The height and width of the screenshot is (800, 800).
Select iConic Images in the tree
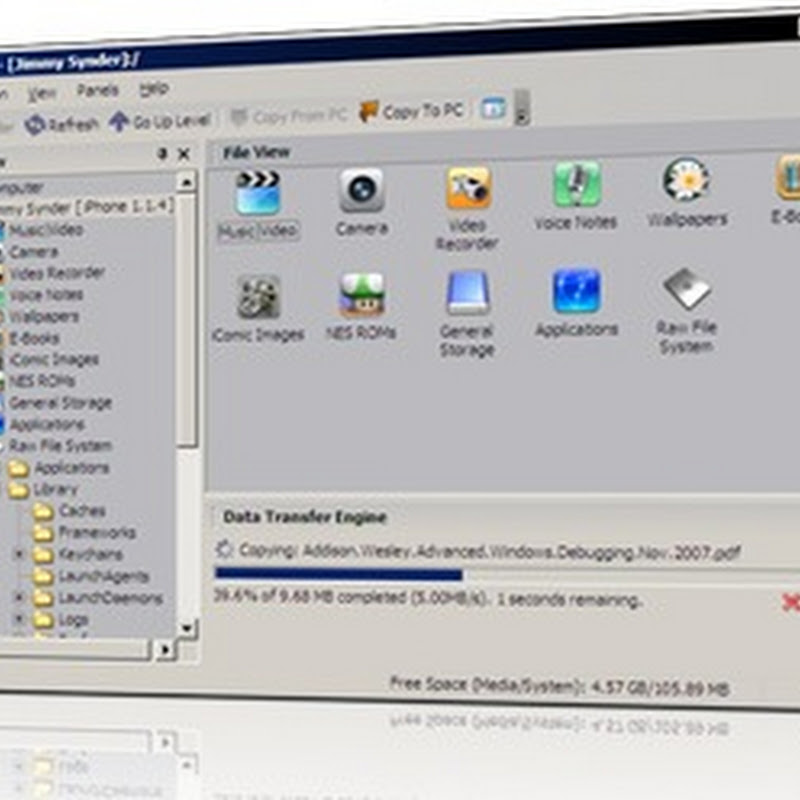pyautogui.click(x=54, y=360)
